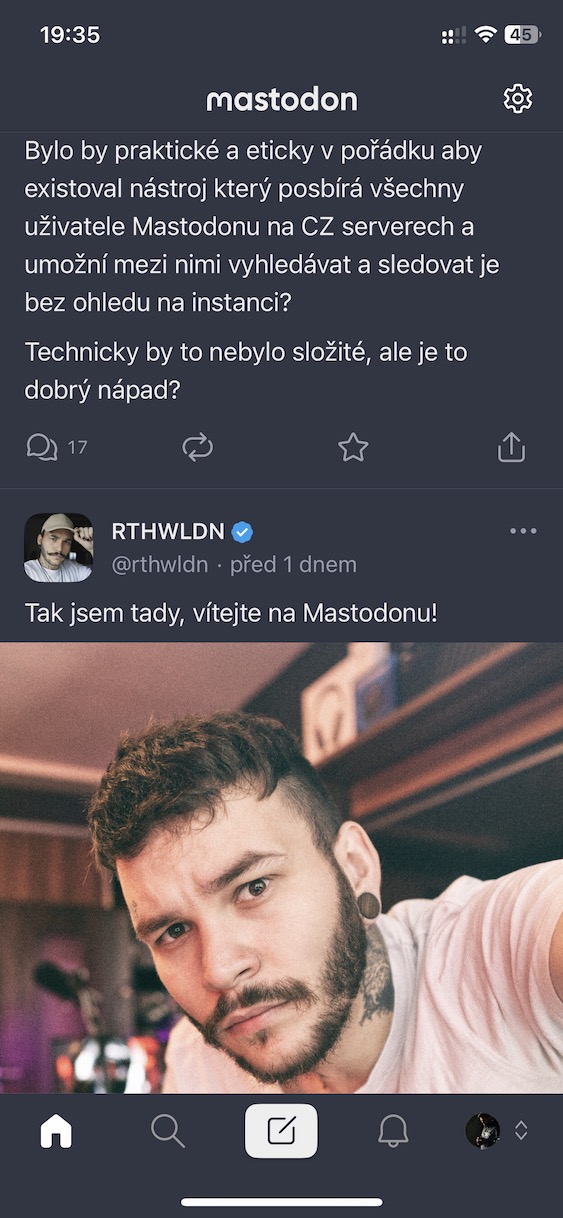The width and height of the screenshot is (563, 1218).
Task: Open own profile avatar in tab bar
Action: [483, 1131]
